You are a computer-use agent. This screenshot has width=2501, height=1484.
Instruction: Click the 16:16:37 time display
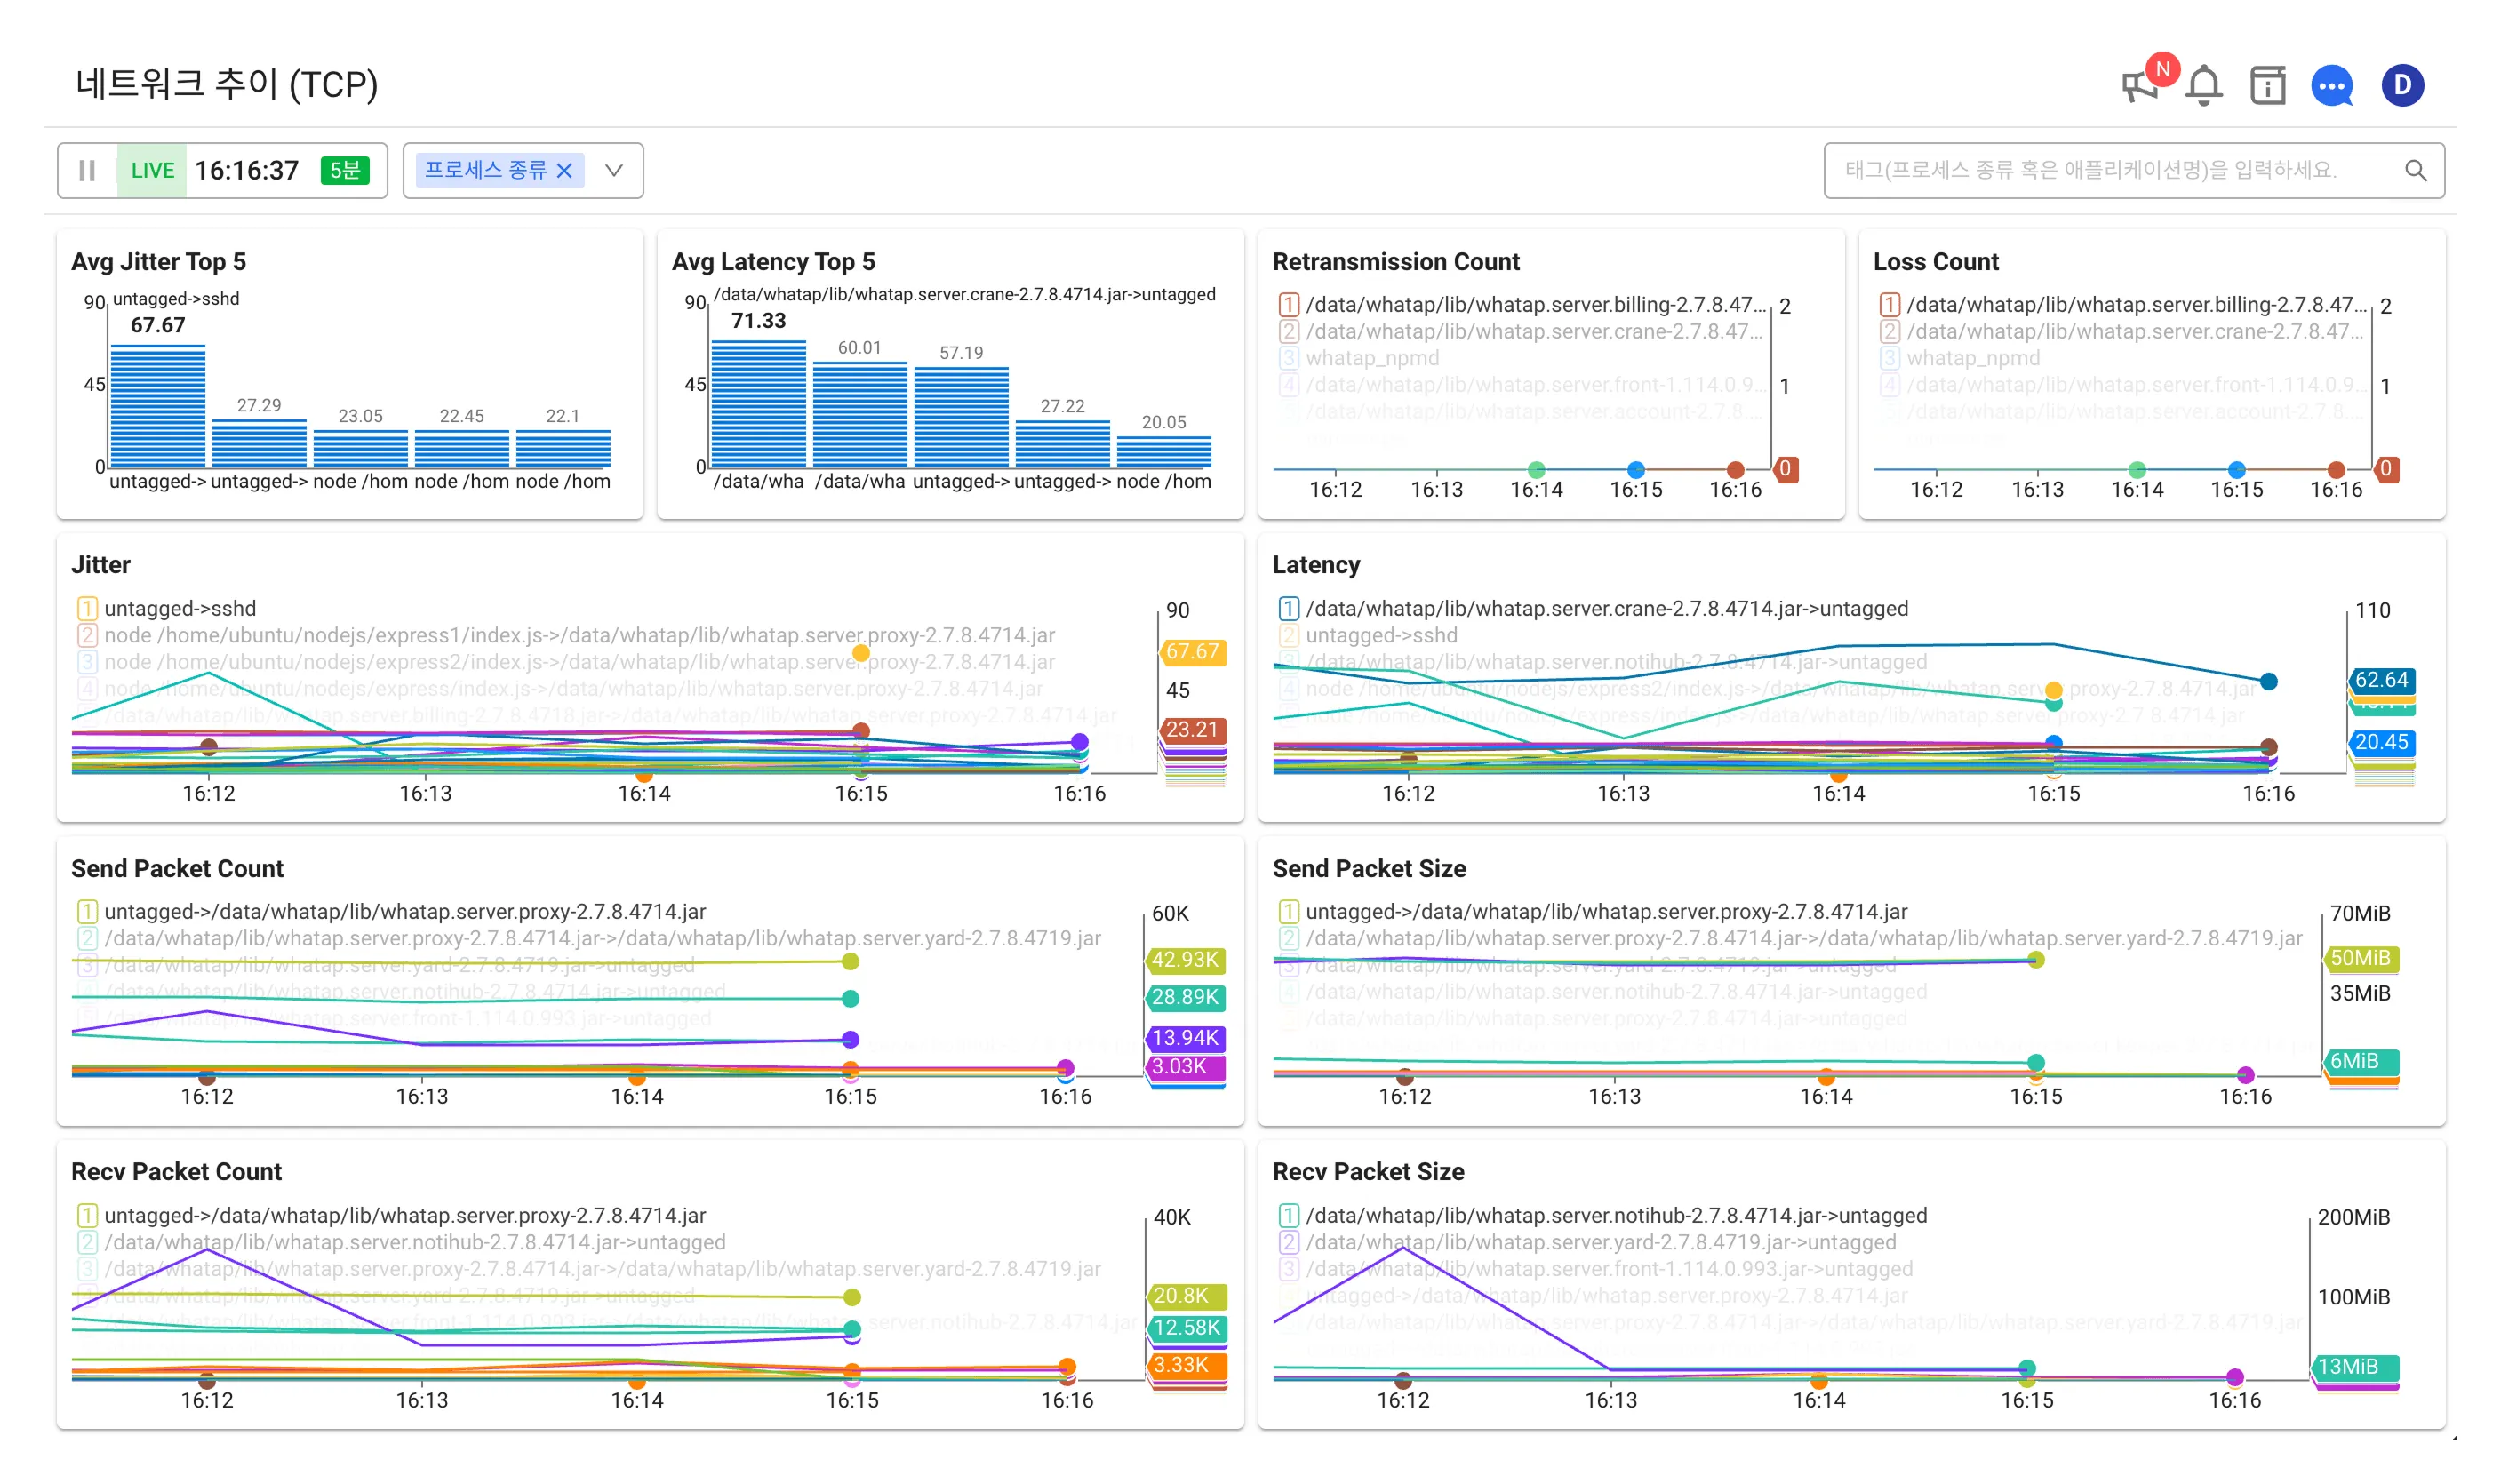[x=246, y=170]
